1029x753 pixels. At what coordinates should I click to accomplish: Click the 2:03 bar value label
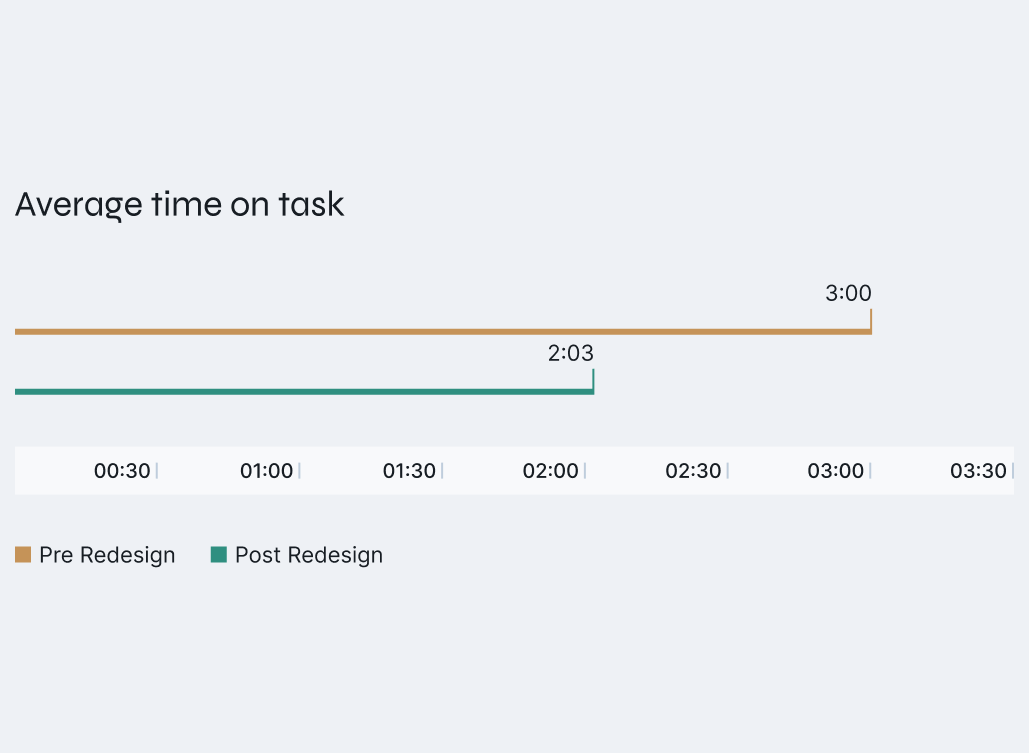570,353
